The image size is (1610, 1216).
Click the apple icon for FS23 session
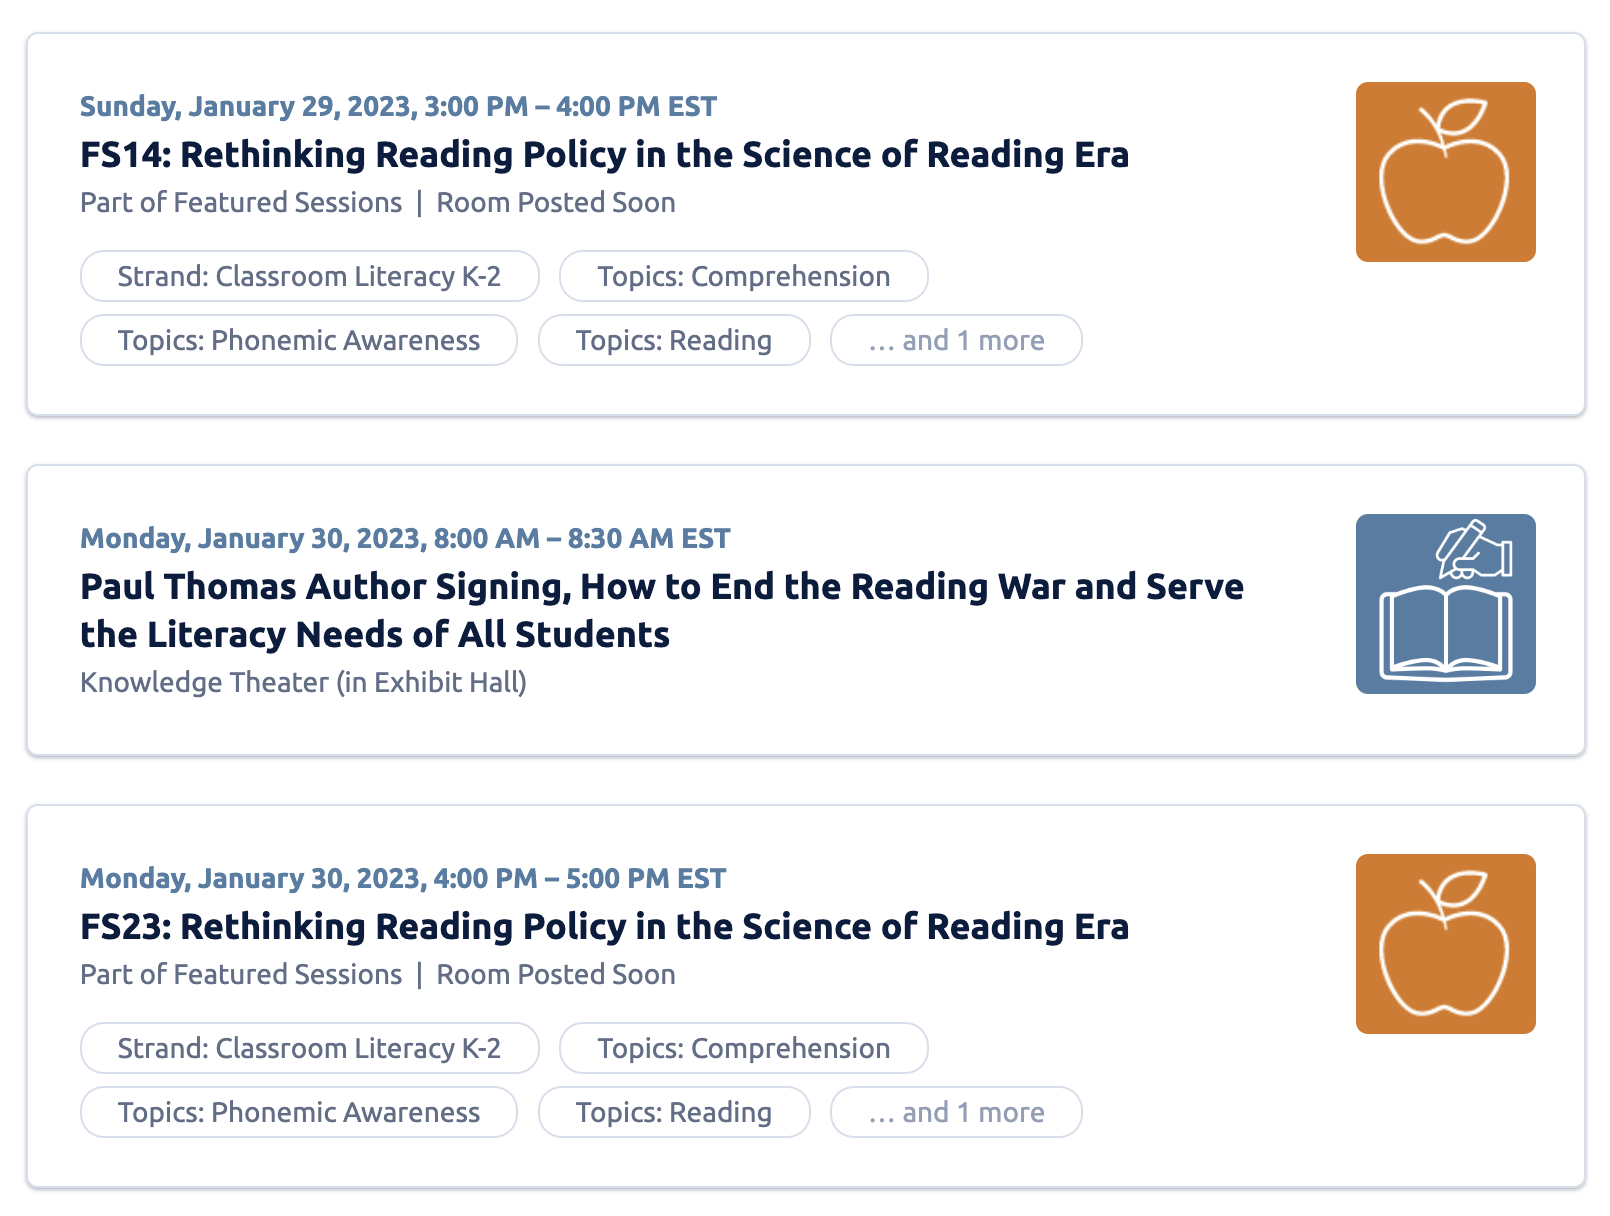tap(1445, 944)
